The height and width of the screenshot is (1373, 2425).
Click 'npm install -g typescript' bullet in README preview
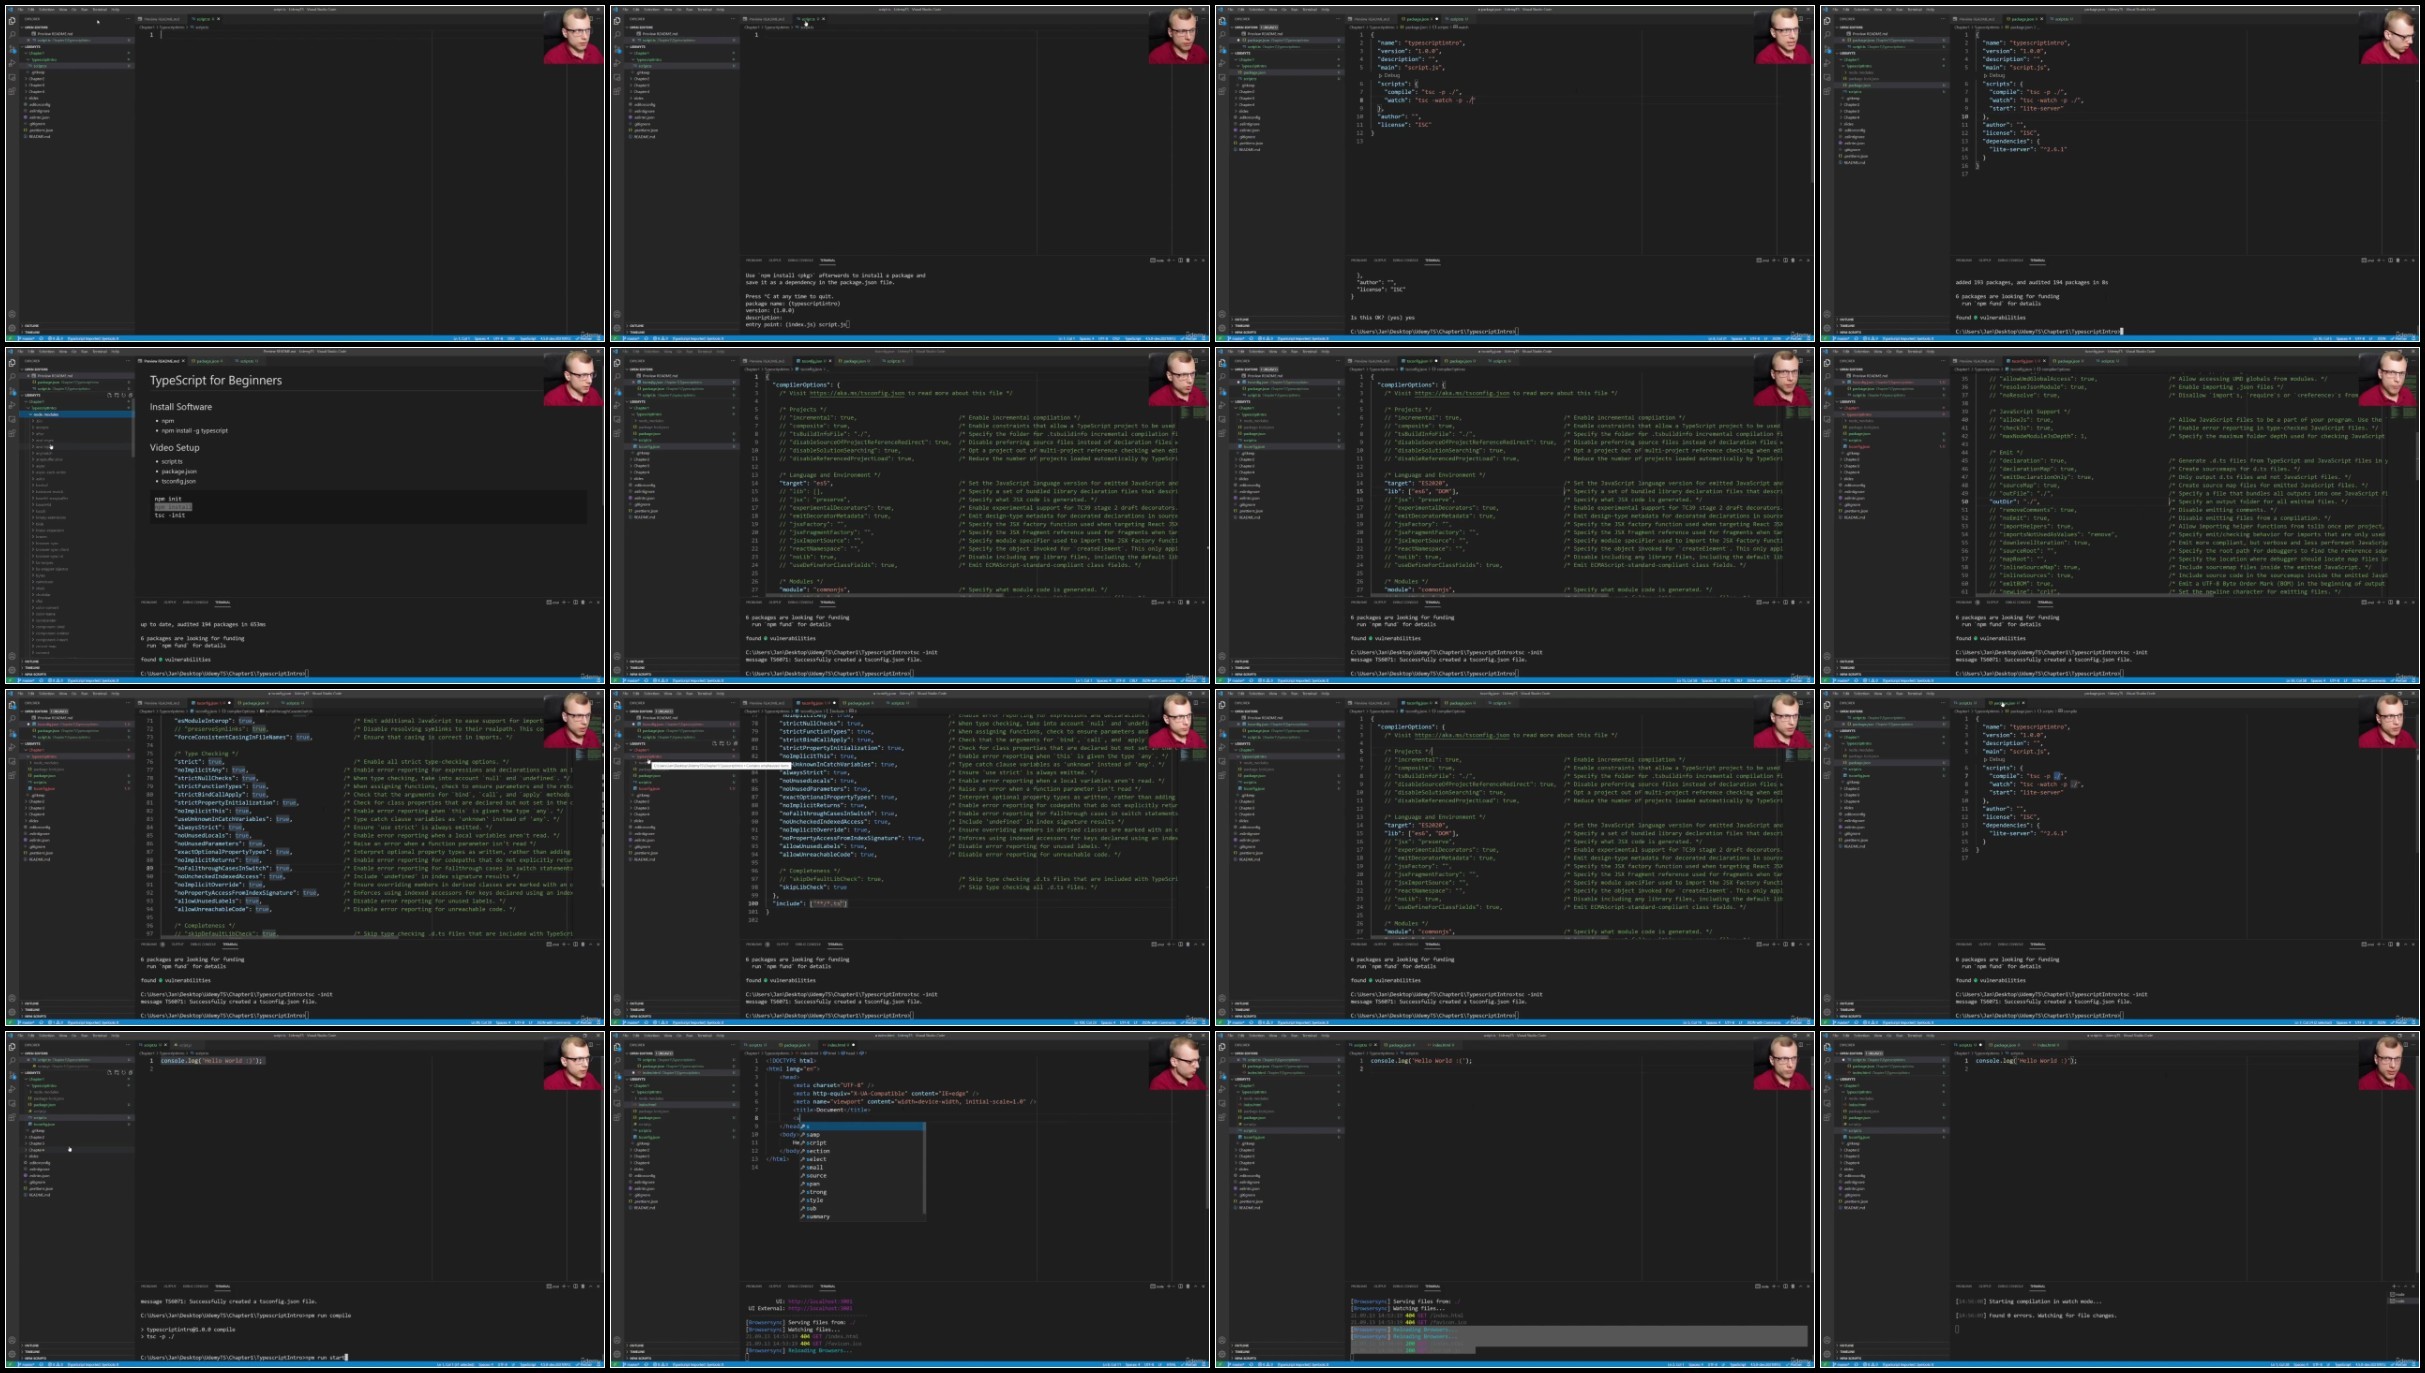195,431
